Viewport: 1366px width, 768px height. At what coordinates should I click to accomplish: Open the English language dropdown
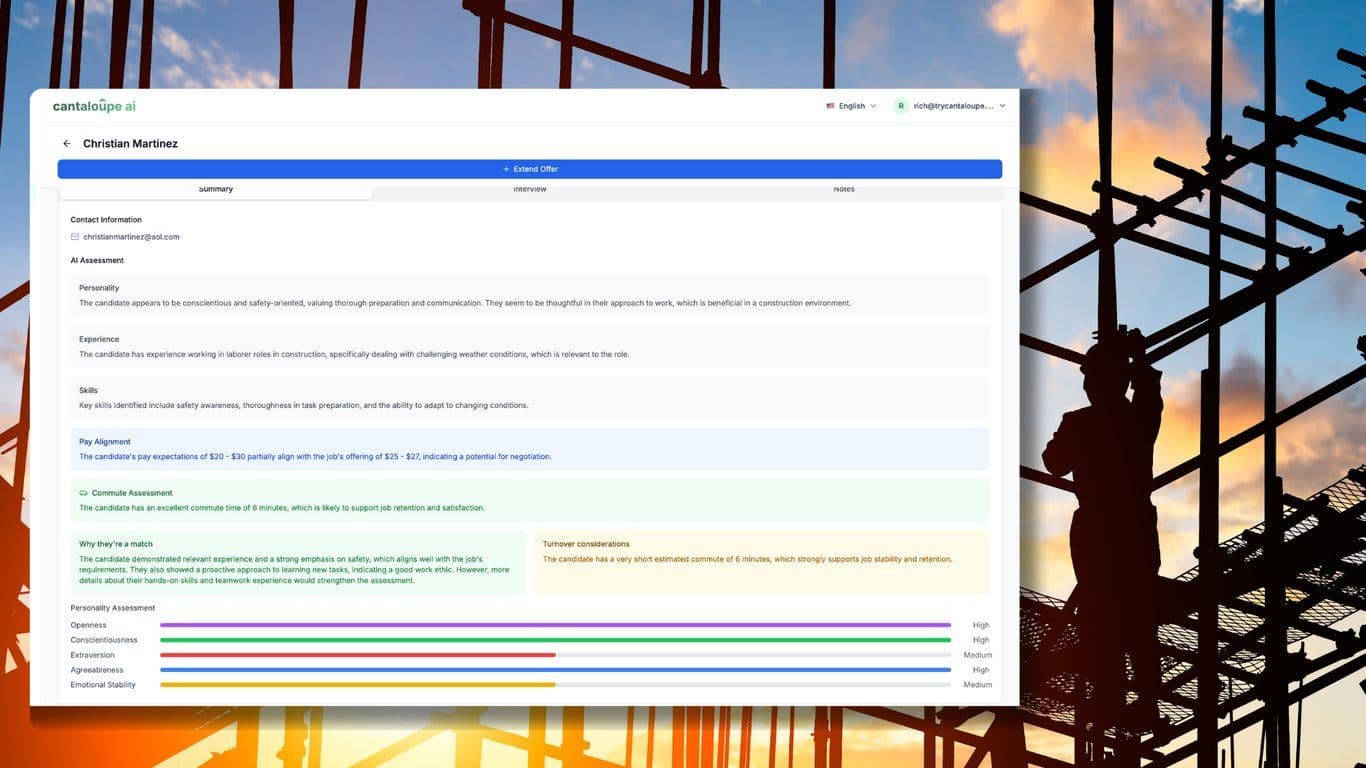851,105
